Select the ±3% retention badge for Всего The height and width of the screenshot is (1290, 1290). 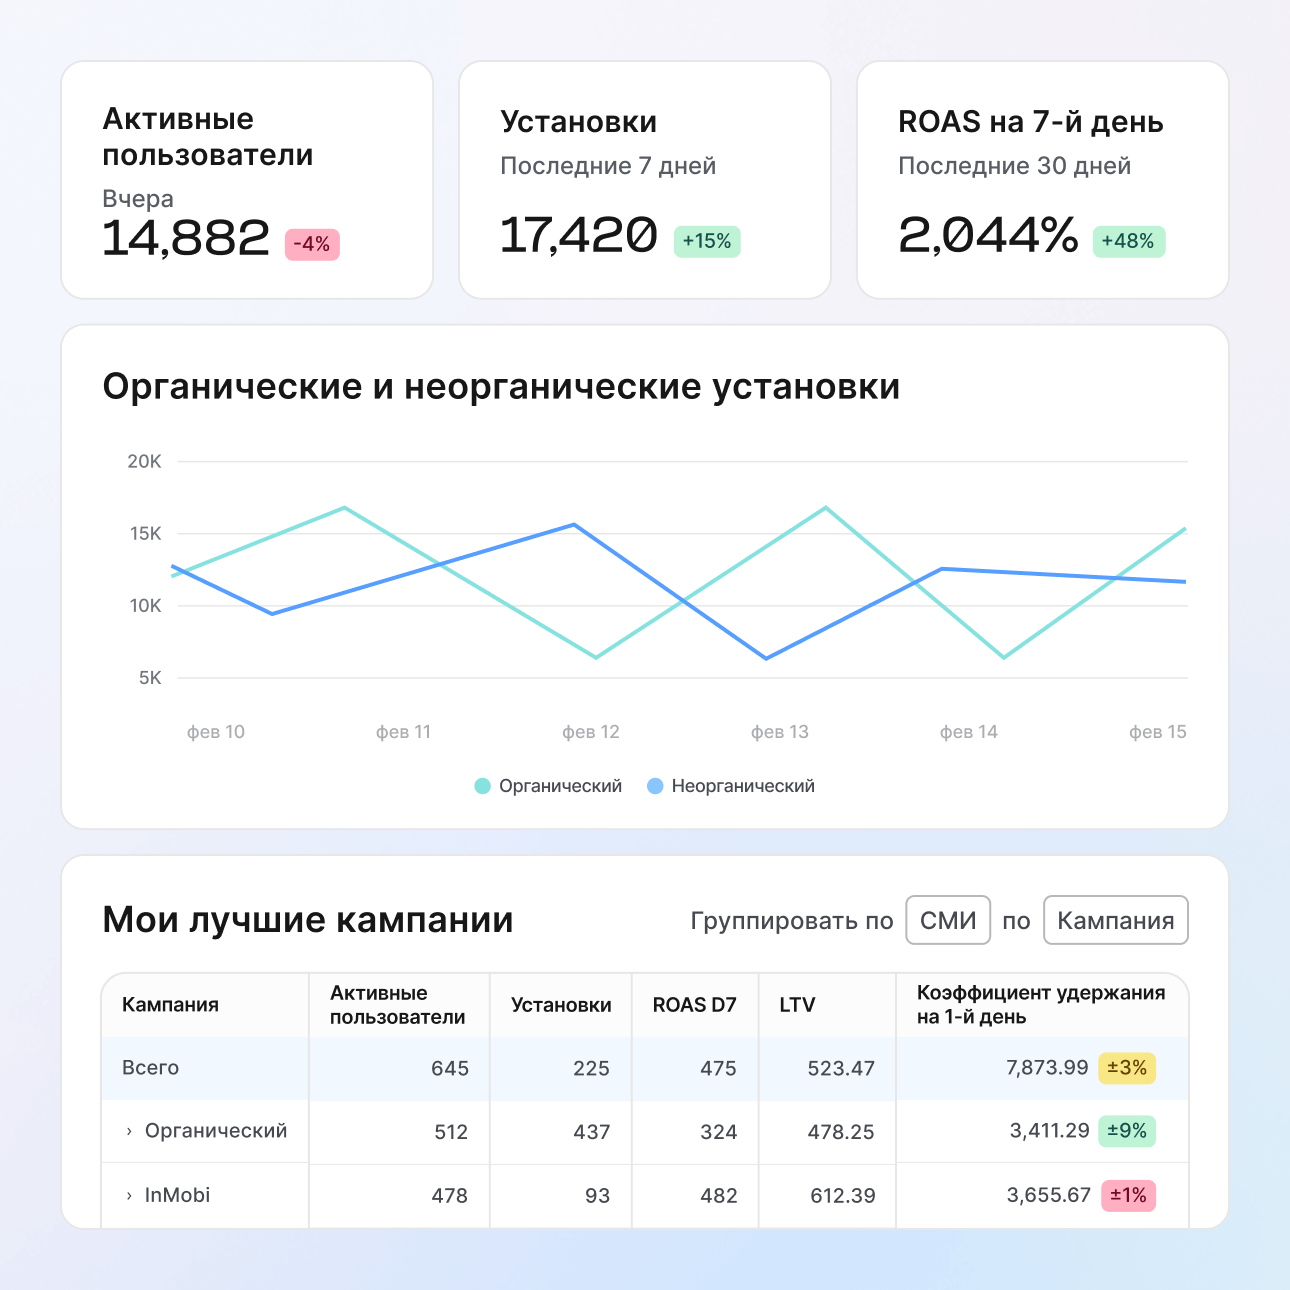point(1128,1068)
